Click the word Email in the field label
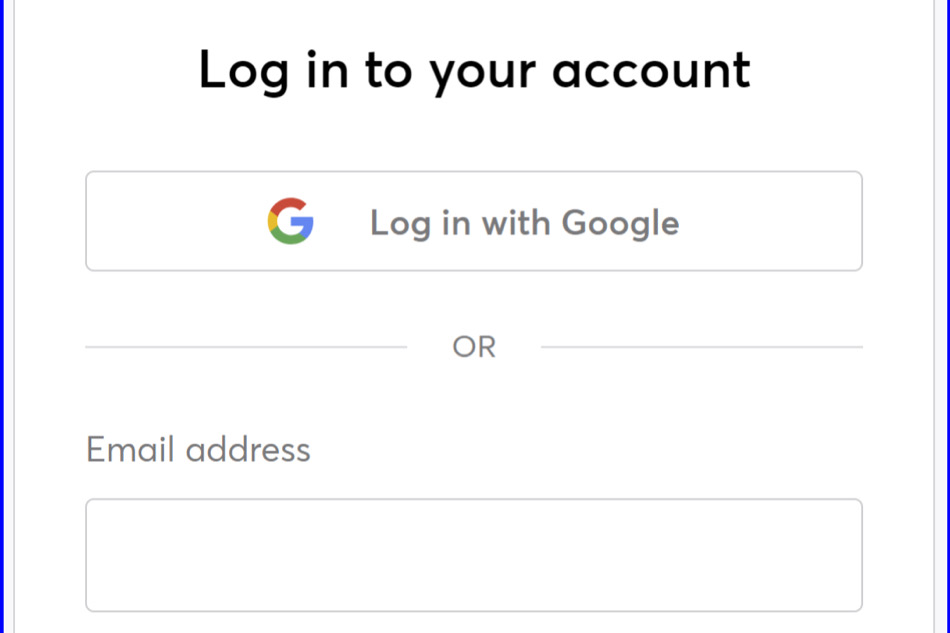 130,449
